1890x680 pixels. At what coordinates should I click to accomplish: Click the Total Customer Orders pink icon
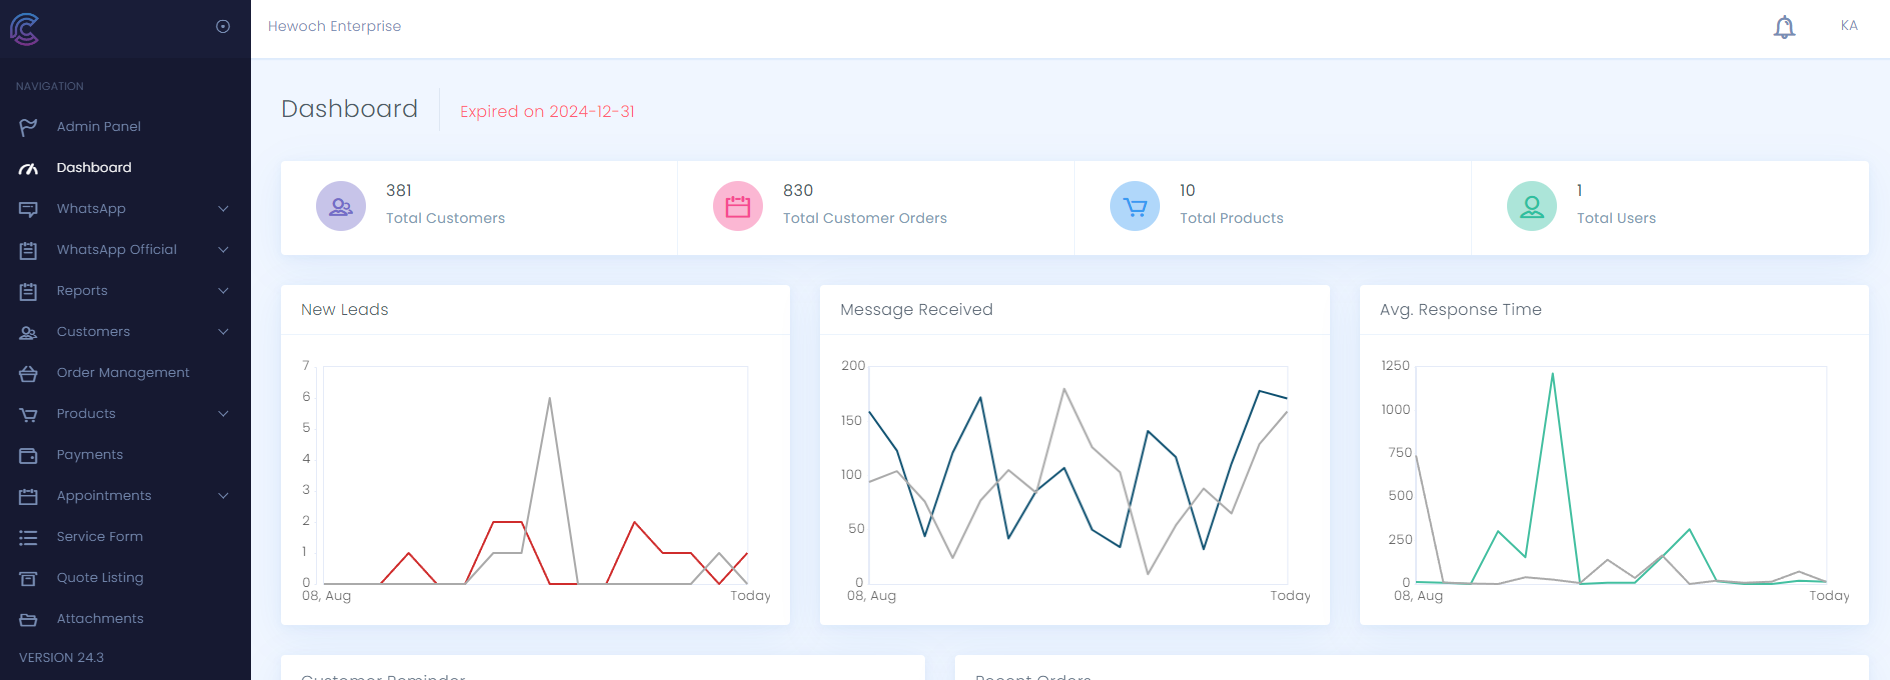pyautogui.click(x=738, y=206)
